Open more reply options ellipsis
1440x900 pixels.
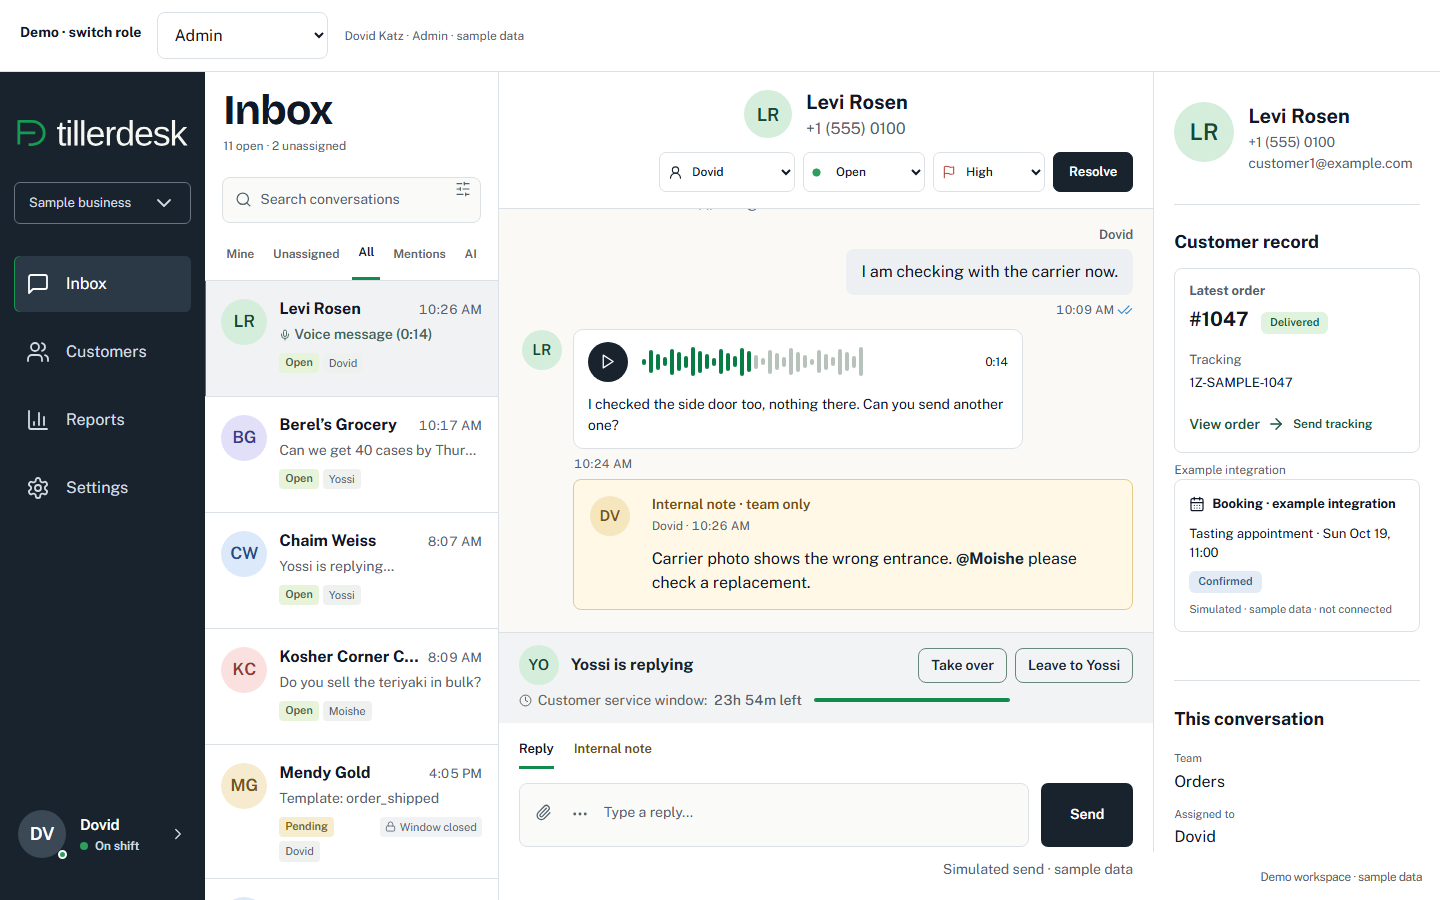[x=580, y=814]
